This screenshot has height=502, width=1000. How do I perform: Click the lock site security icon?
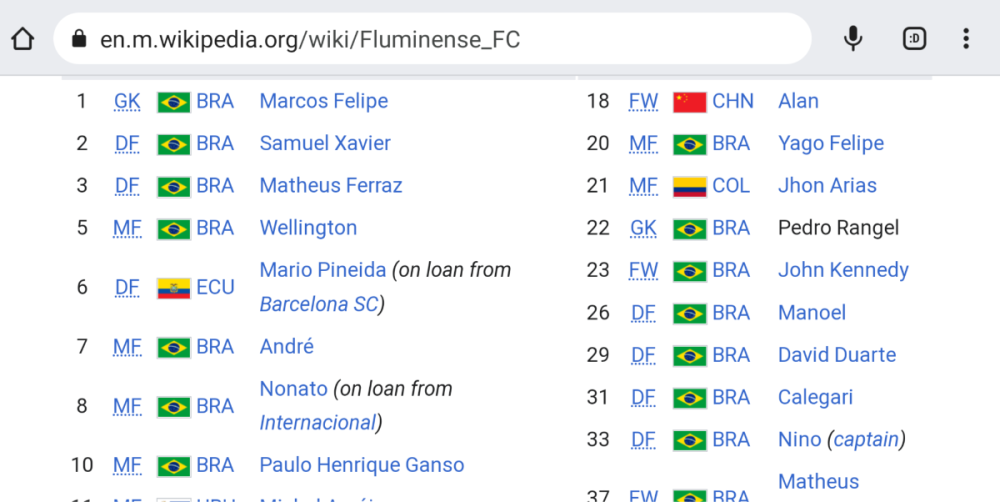point(79,40)
